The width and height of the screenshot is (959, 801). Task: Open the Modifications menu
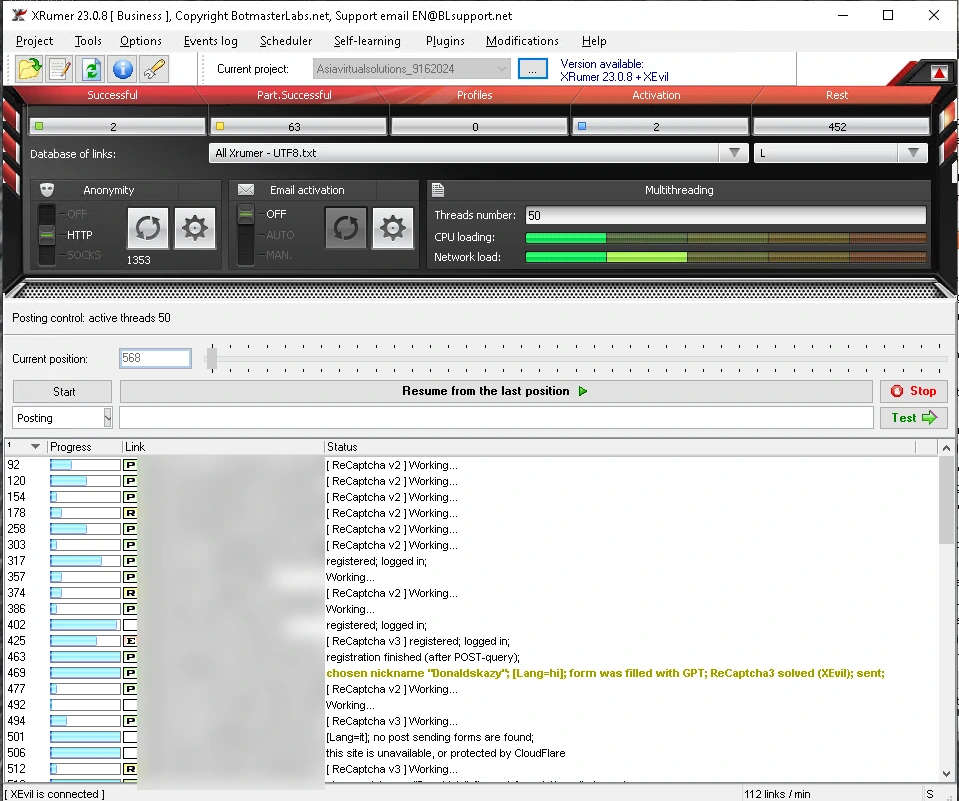pyautogui.click(x=522, y=41)
